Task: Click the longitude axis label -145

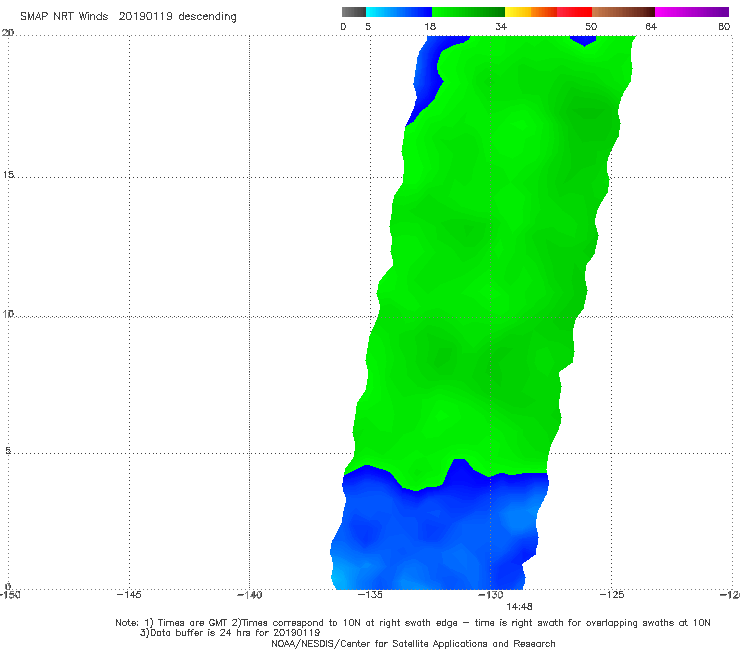Action: (x=129, y=594)
